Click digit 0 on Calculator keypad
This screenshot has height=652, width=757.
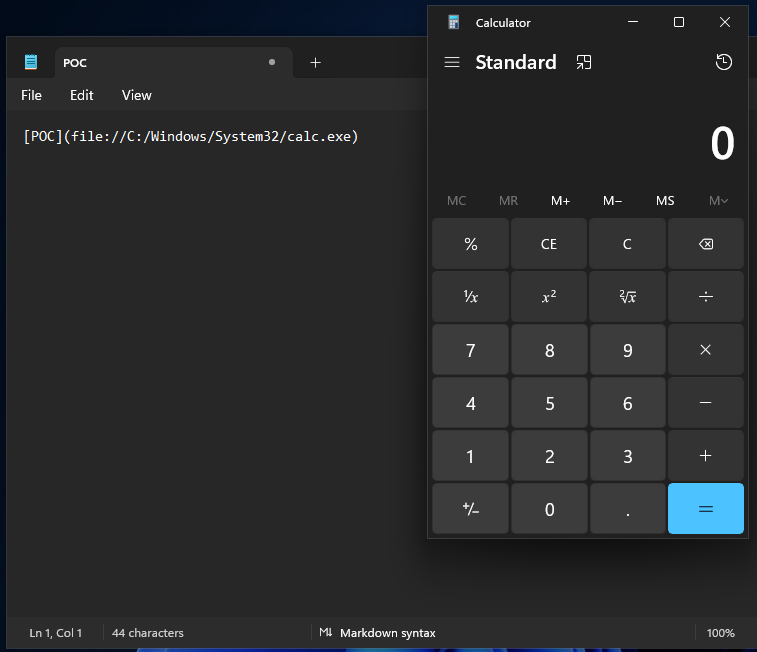click(549, 509)
